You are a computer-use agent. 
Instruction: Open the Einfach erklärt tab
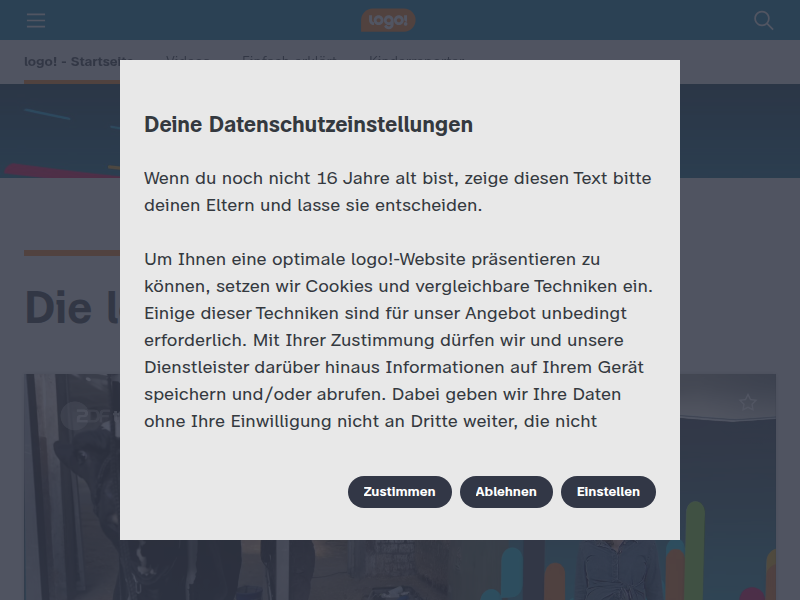click(289, 58)
